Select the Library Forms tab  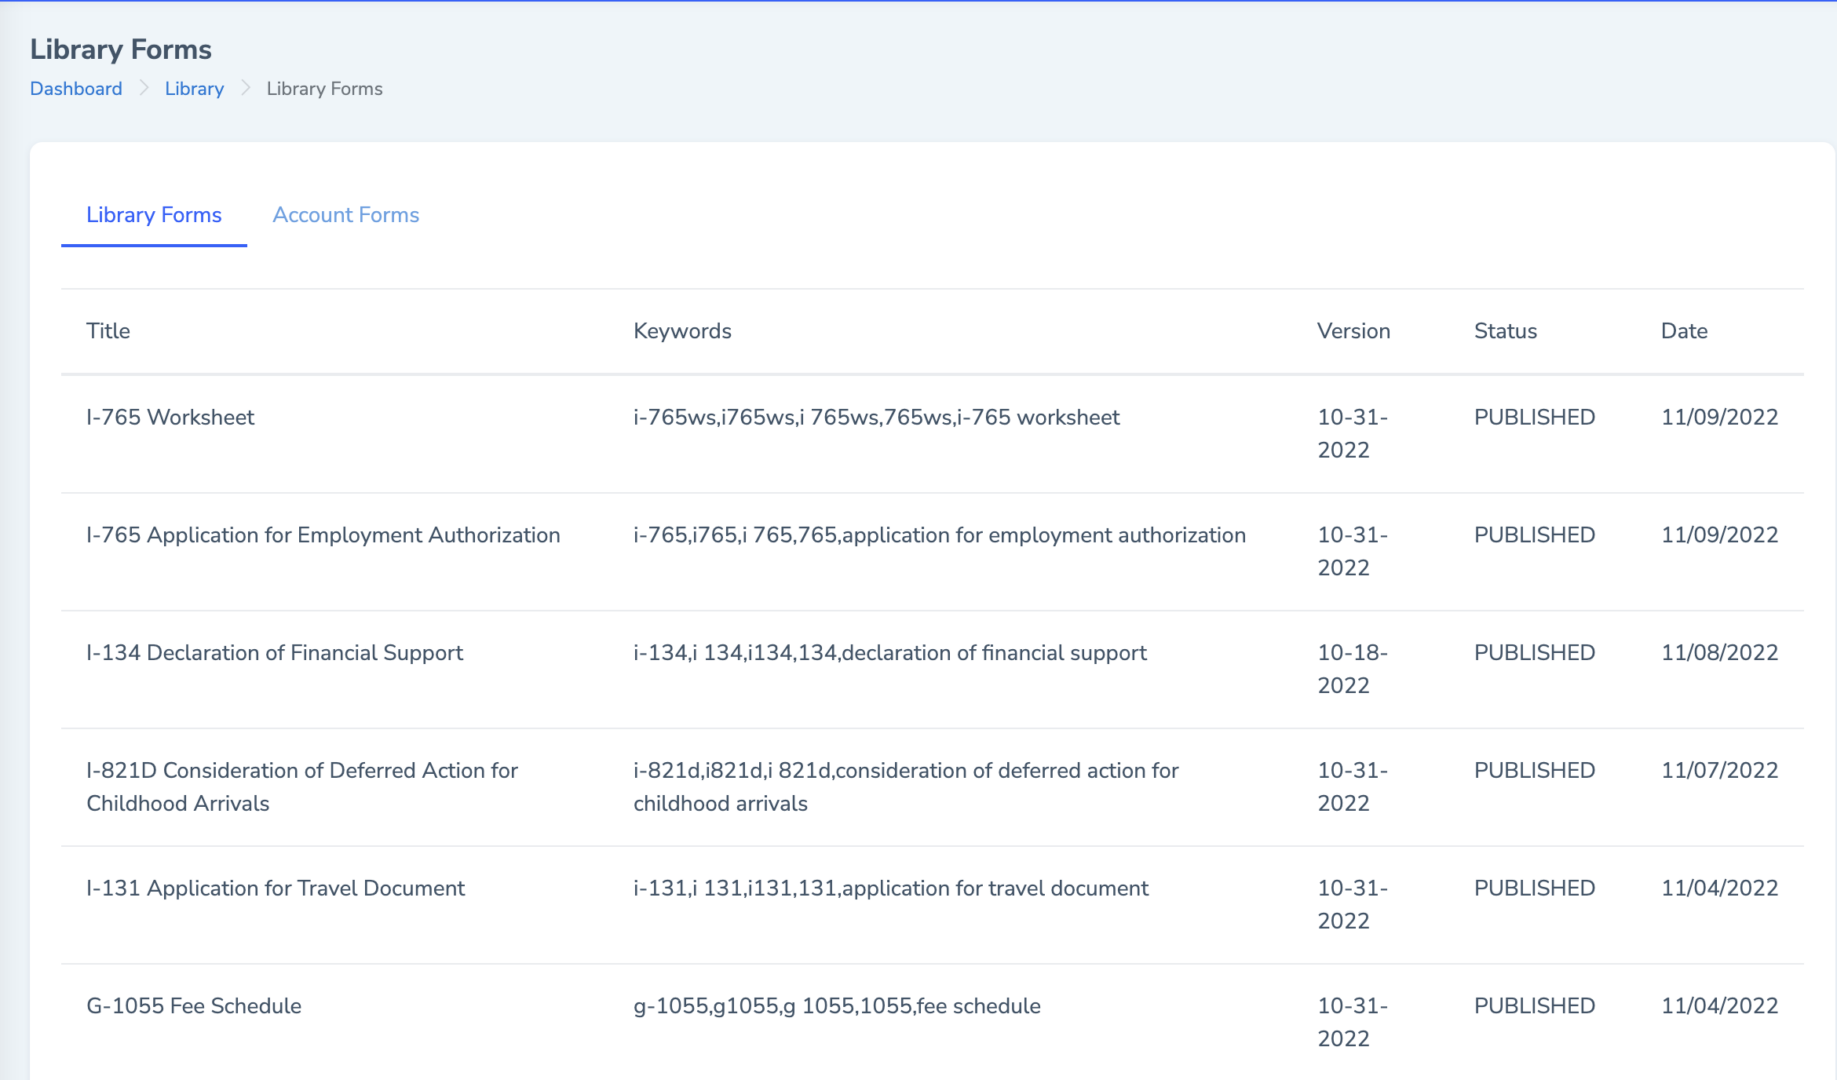[x=153, y=215]
